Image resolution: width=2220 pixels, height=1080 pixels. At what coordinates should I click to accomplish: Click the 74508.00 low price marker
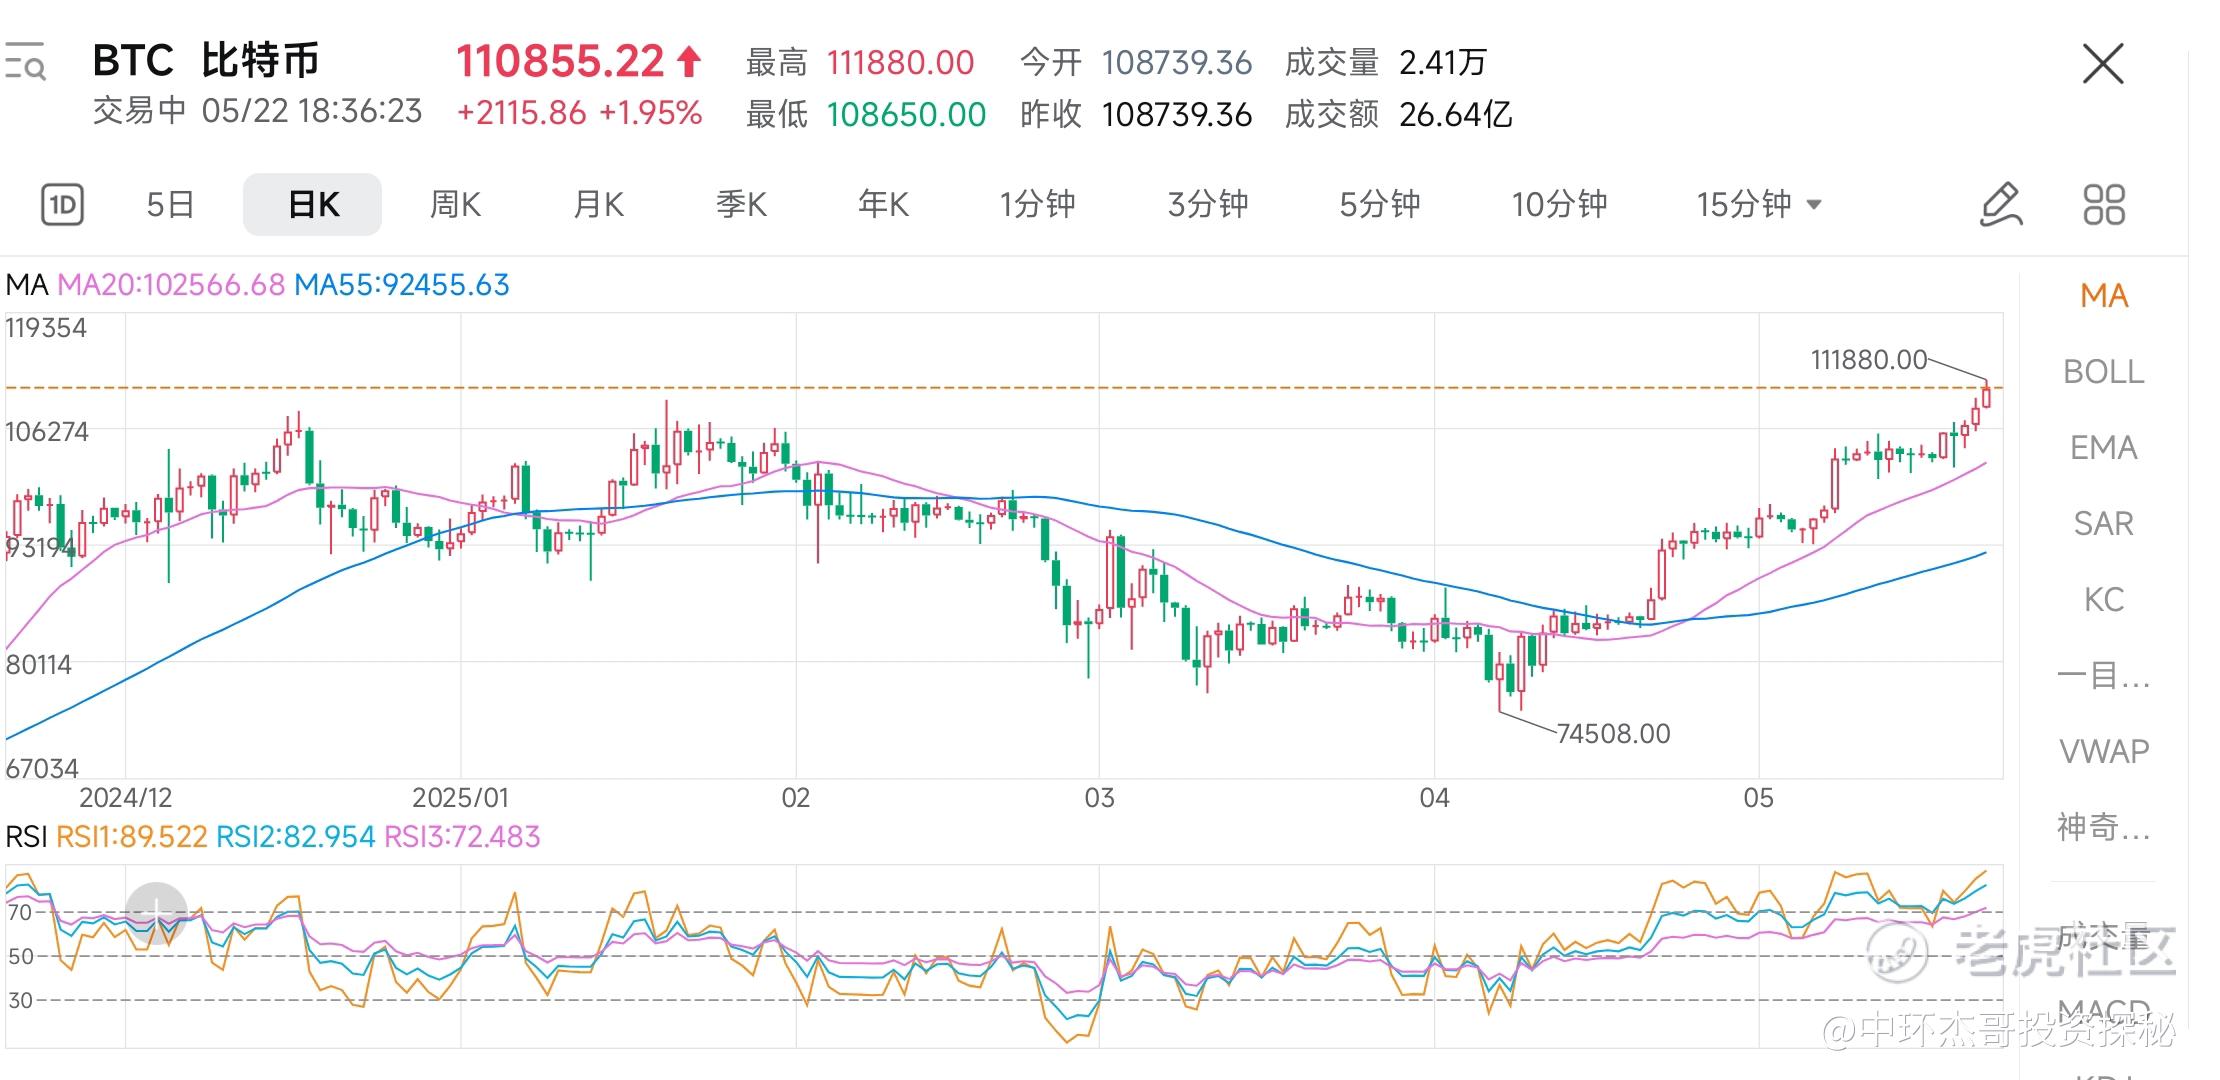click(x=1613, y=734)
